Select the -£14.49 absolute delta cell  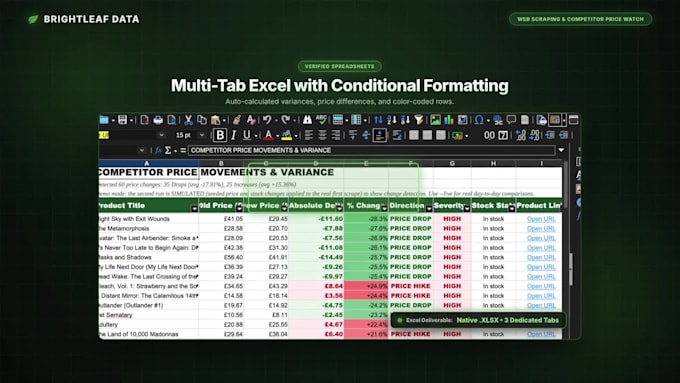(x=316, y=257)
